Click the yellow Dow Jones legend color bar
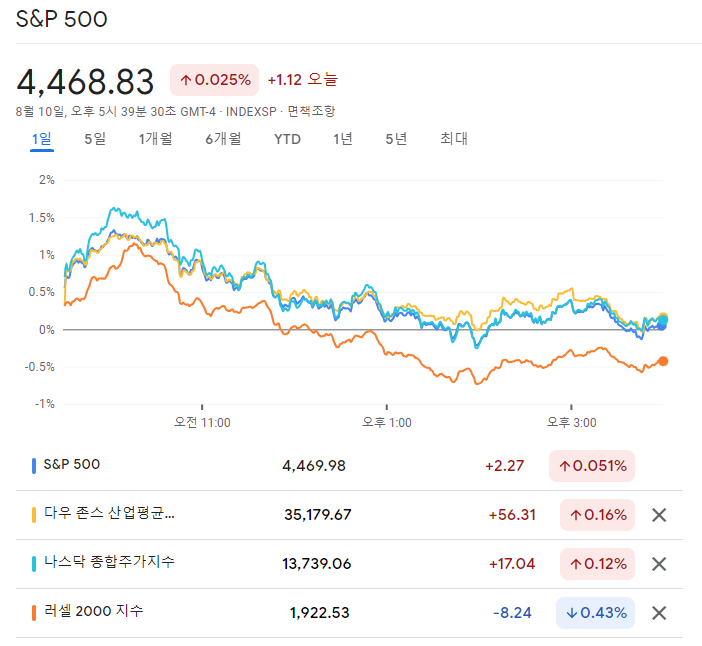 34,515
